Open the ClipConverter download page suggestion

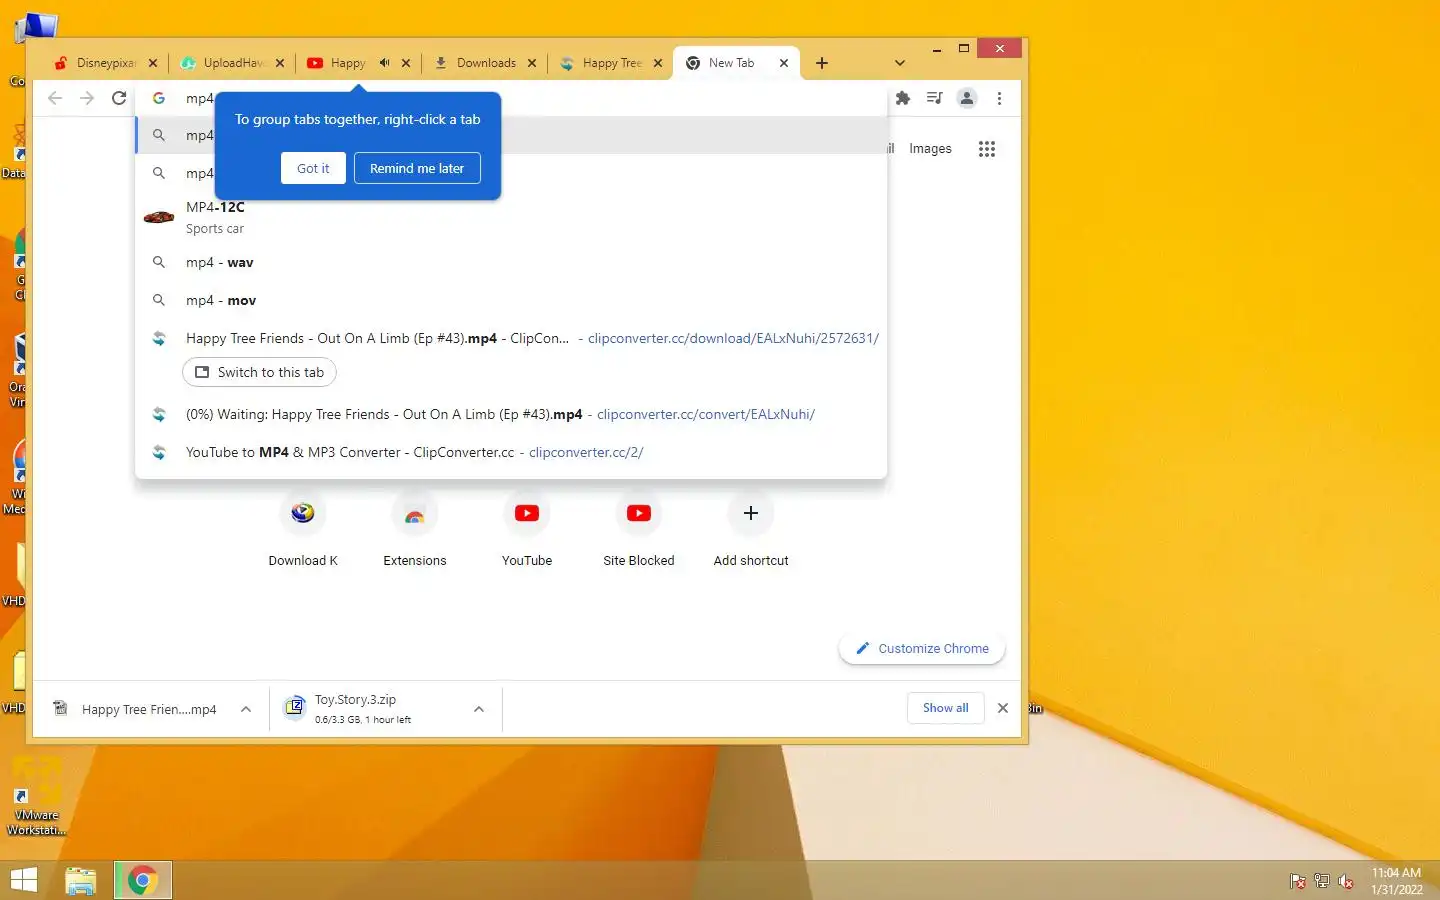tap(511, 338)
